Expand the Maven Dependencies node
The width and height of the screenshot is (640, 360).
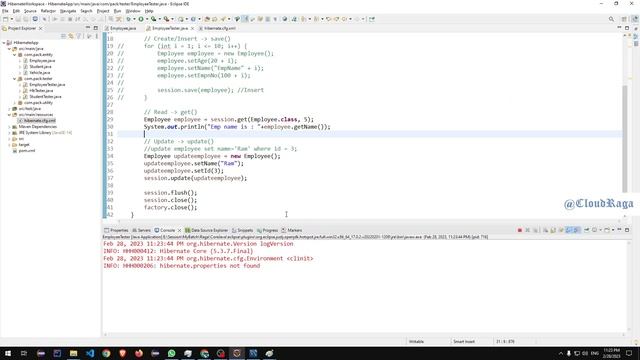click(9, 127)
